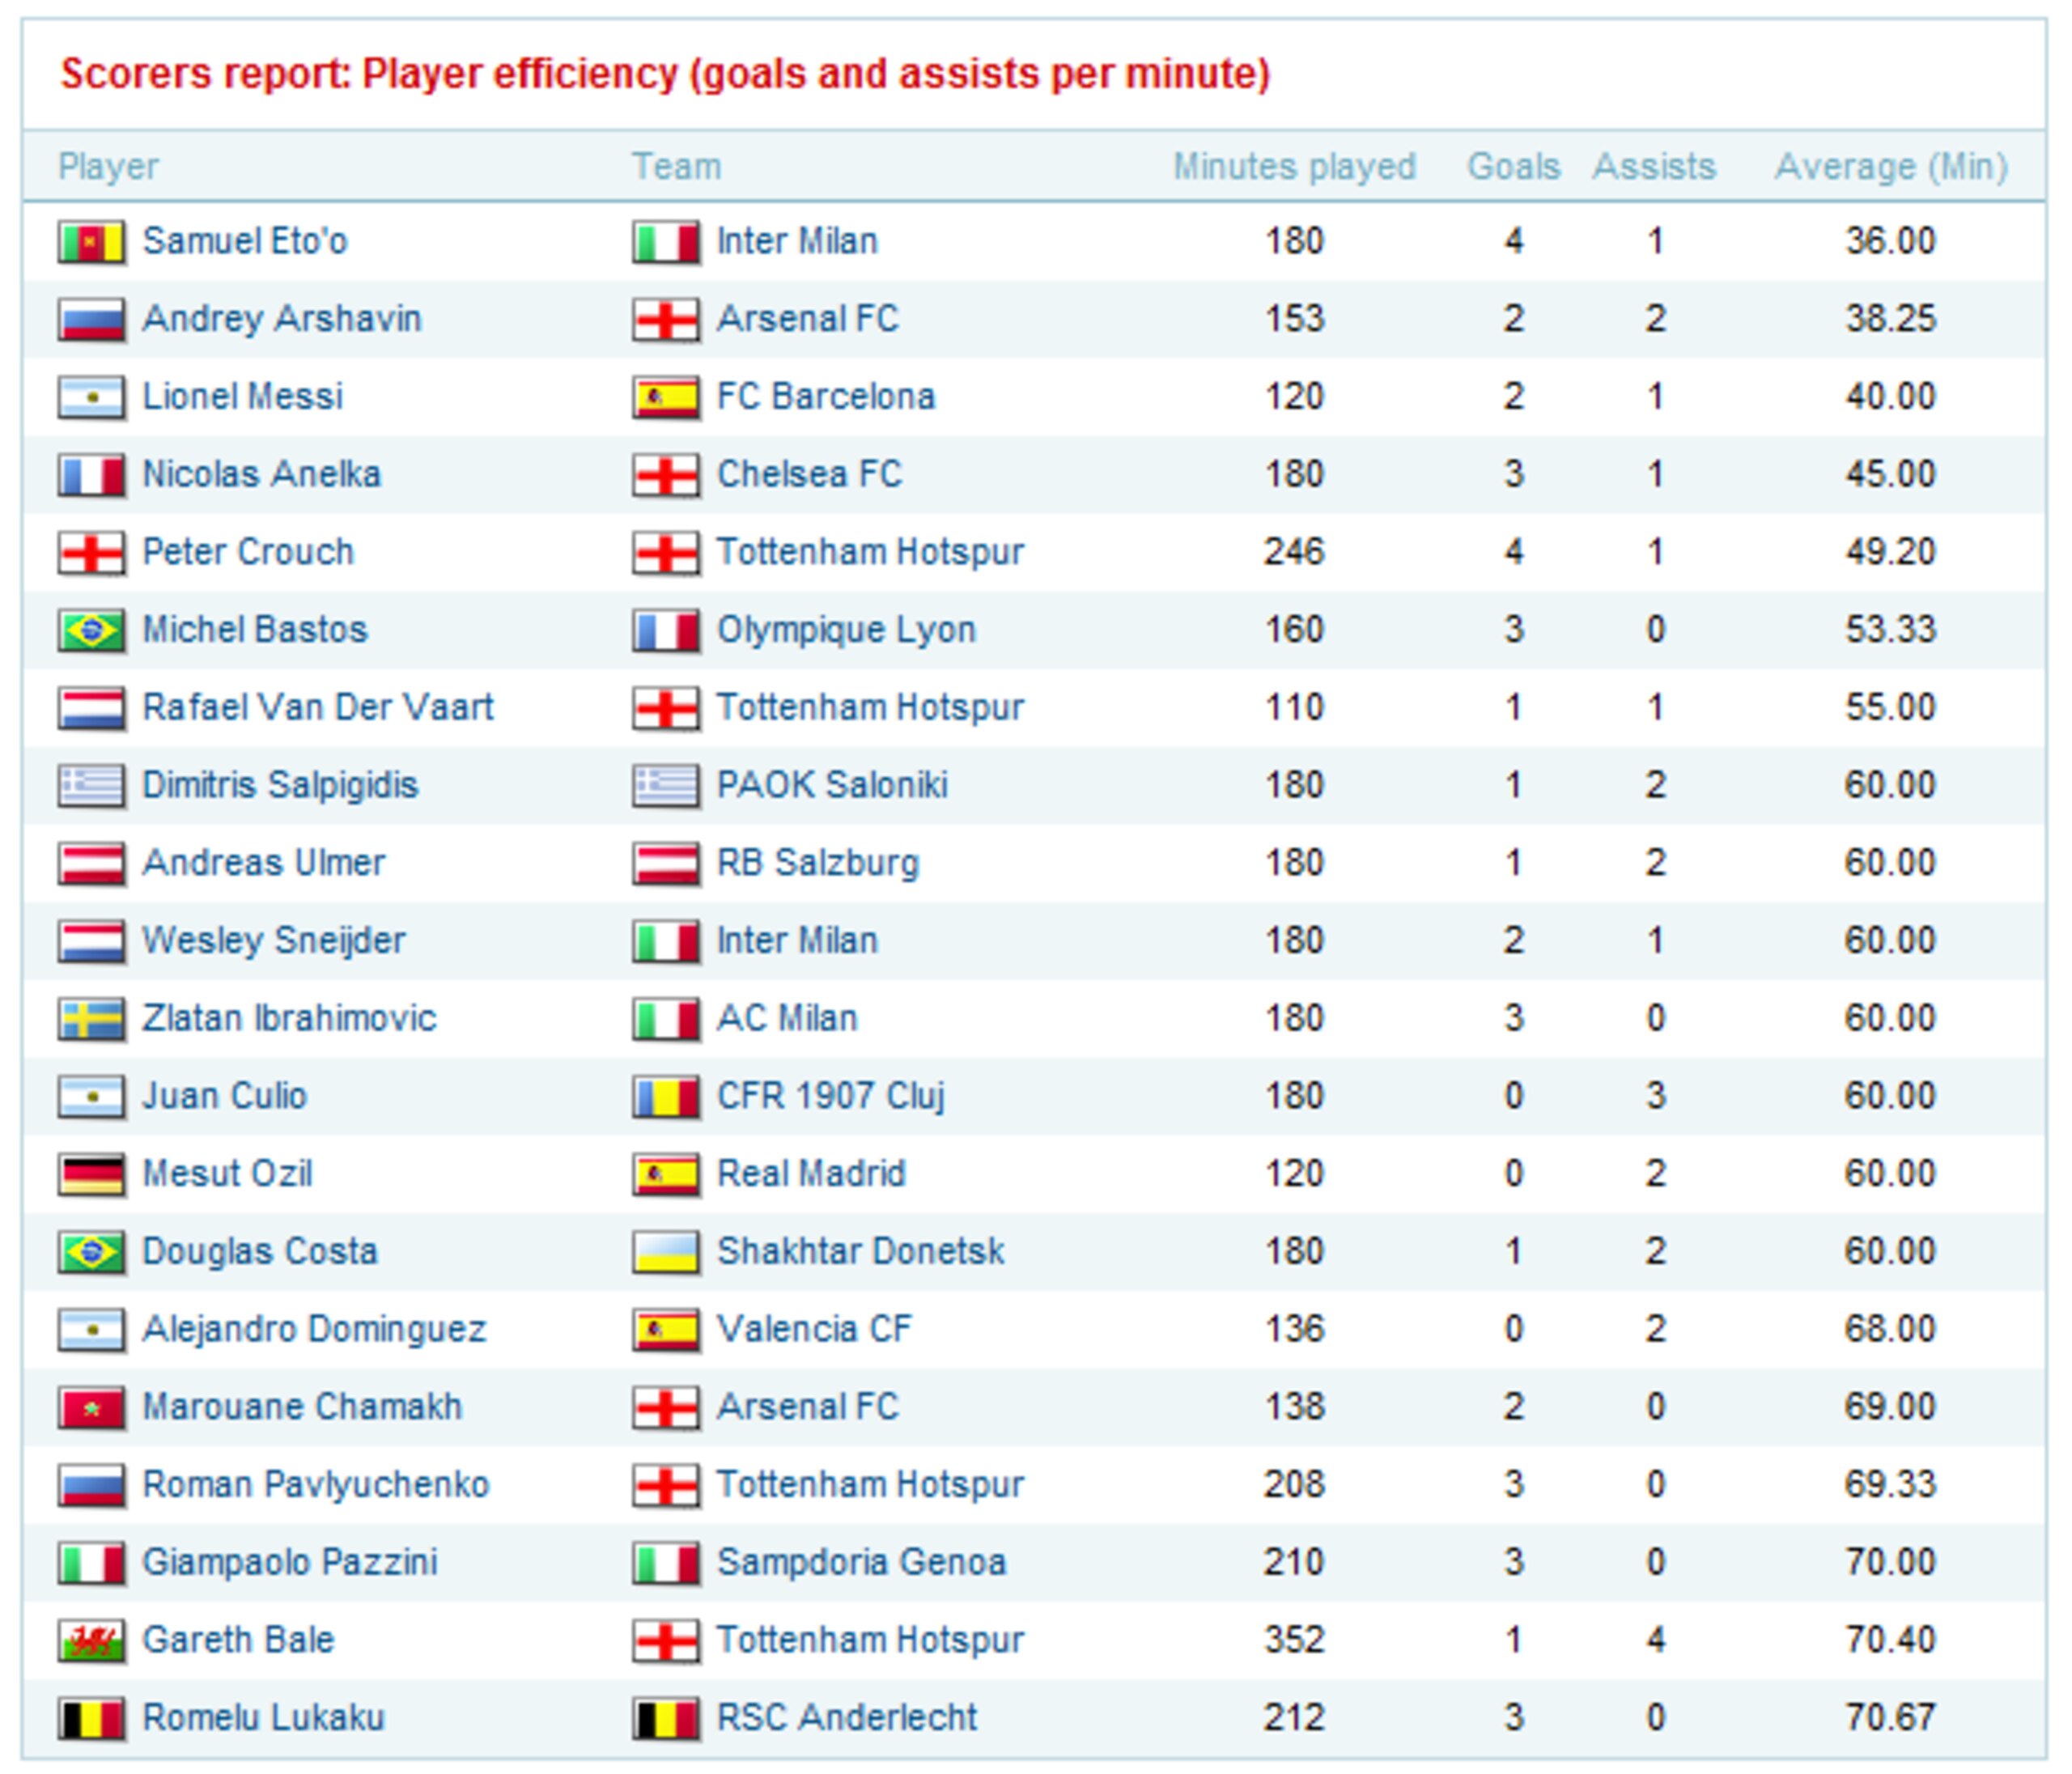2072x1774 pixels.
Task: Click the Morocco flag beside Marouane Chamakh
Action: pos(92,1408)
